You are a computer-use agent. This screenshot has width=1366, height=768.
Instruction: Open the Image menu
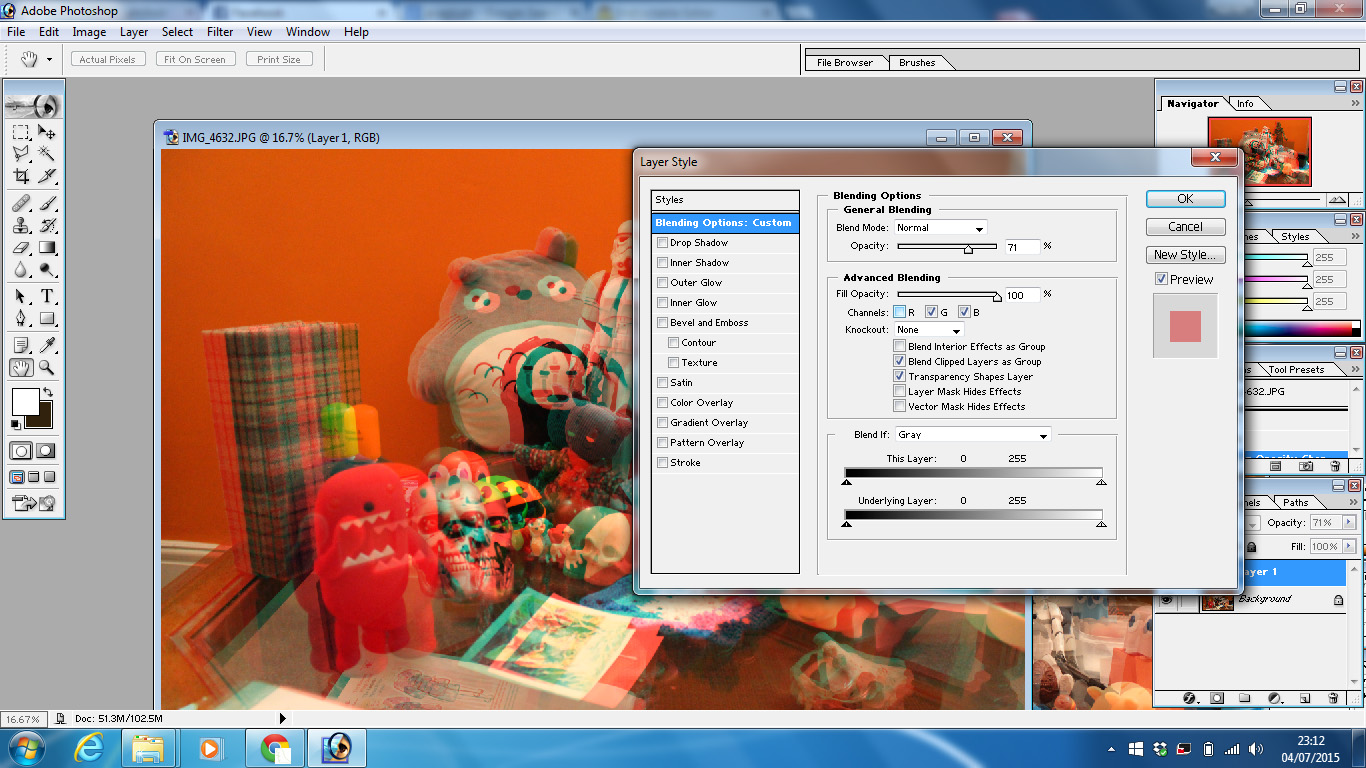89,32
